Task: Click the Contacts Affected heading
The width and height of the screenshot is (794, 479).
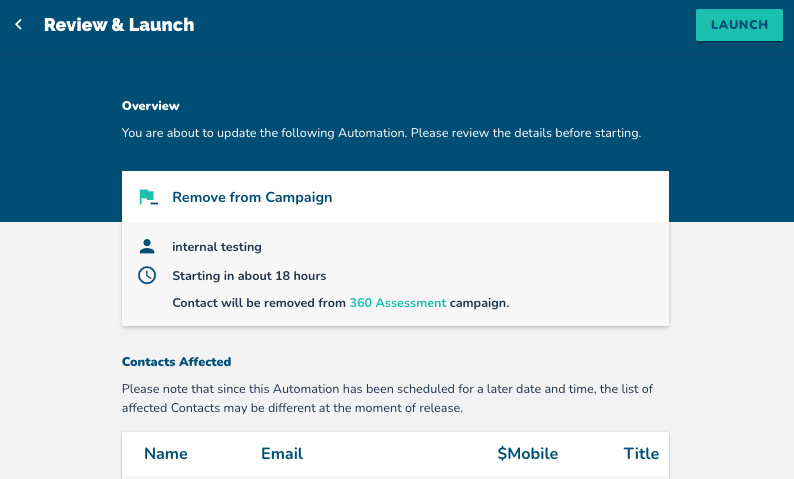Action: click(x=176, y=362)
